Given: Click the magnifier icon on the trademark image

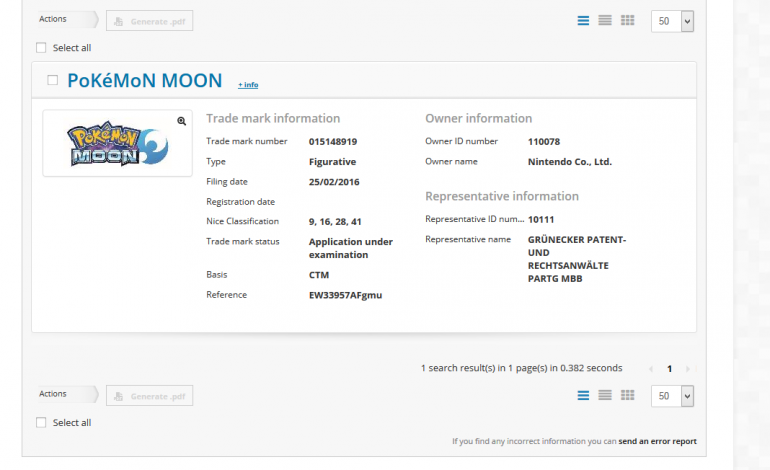Looking at the screenshot, I should click(182, 121).
